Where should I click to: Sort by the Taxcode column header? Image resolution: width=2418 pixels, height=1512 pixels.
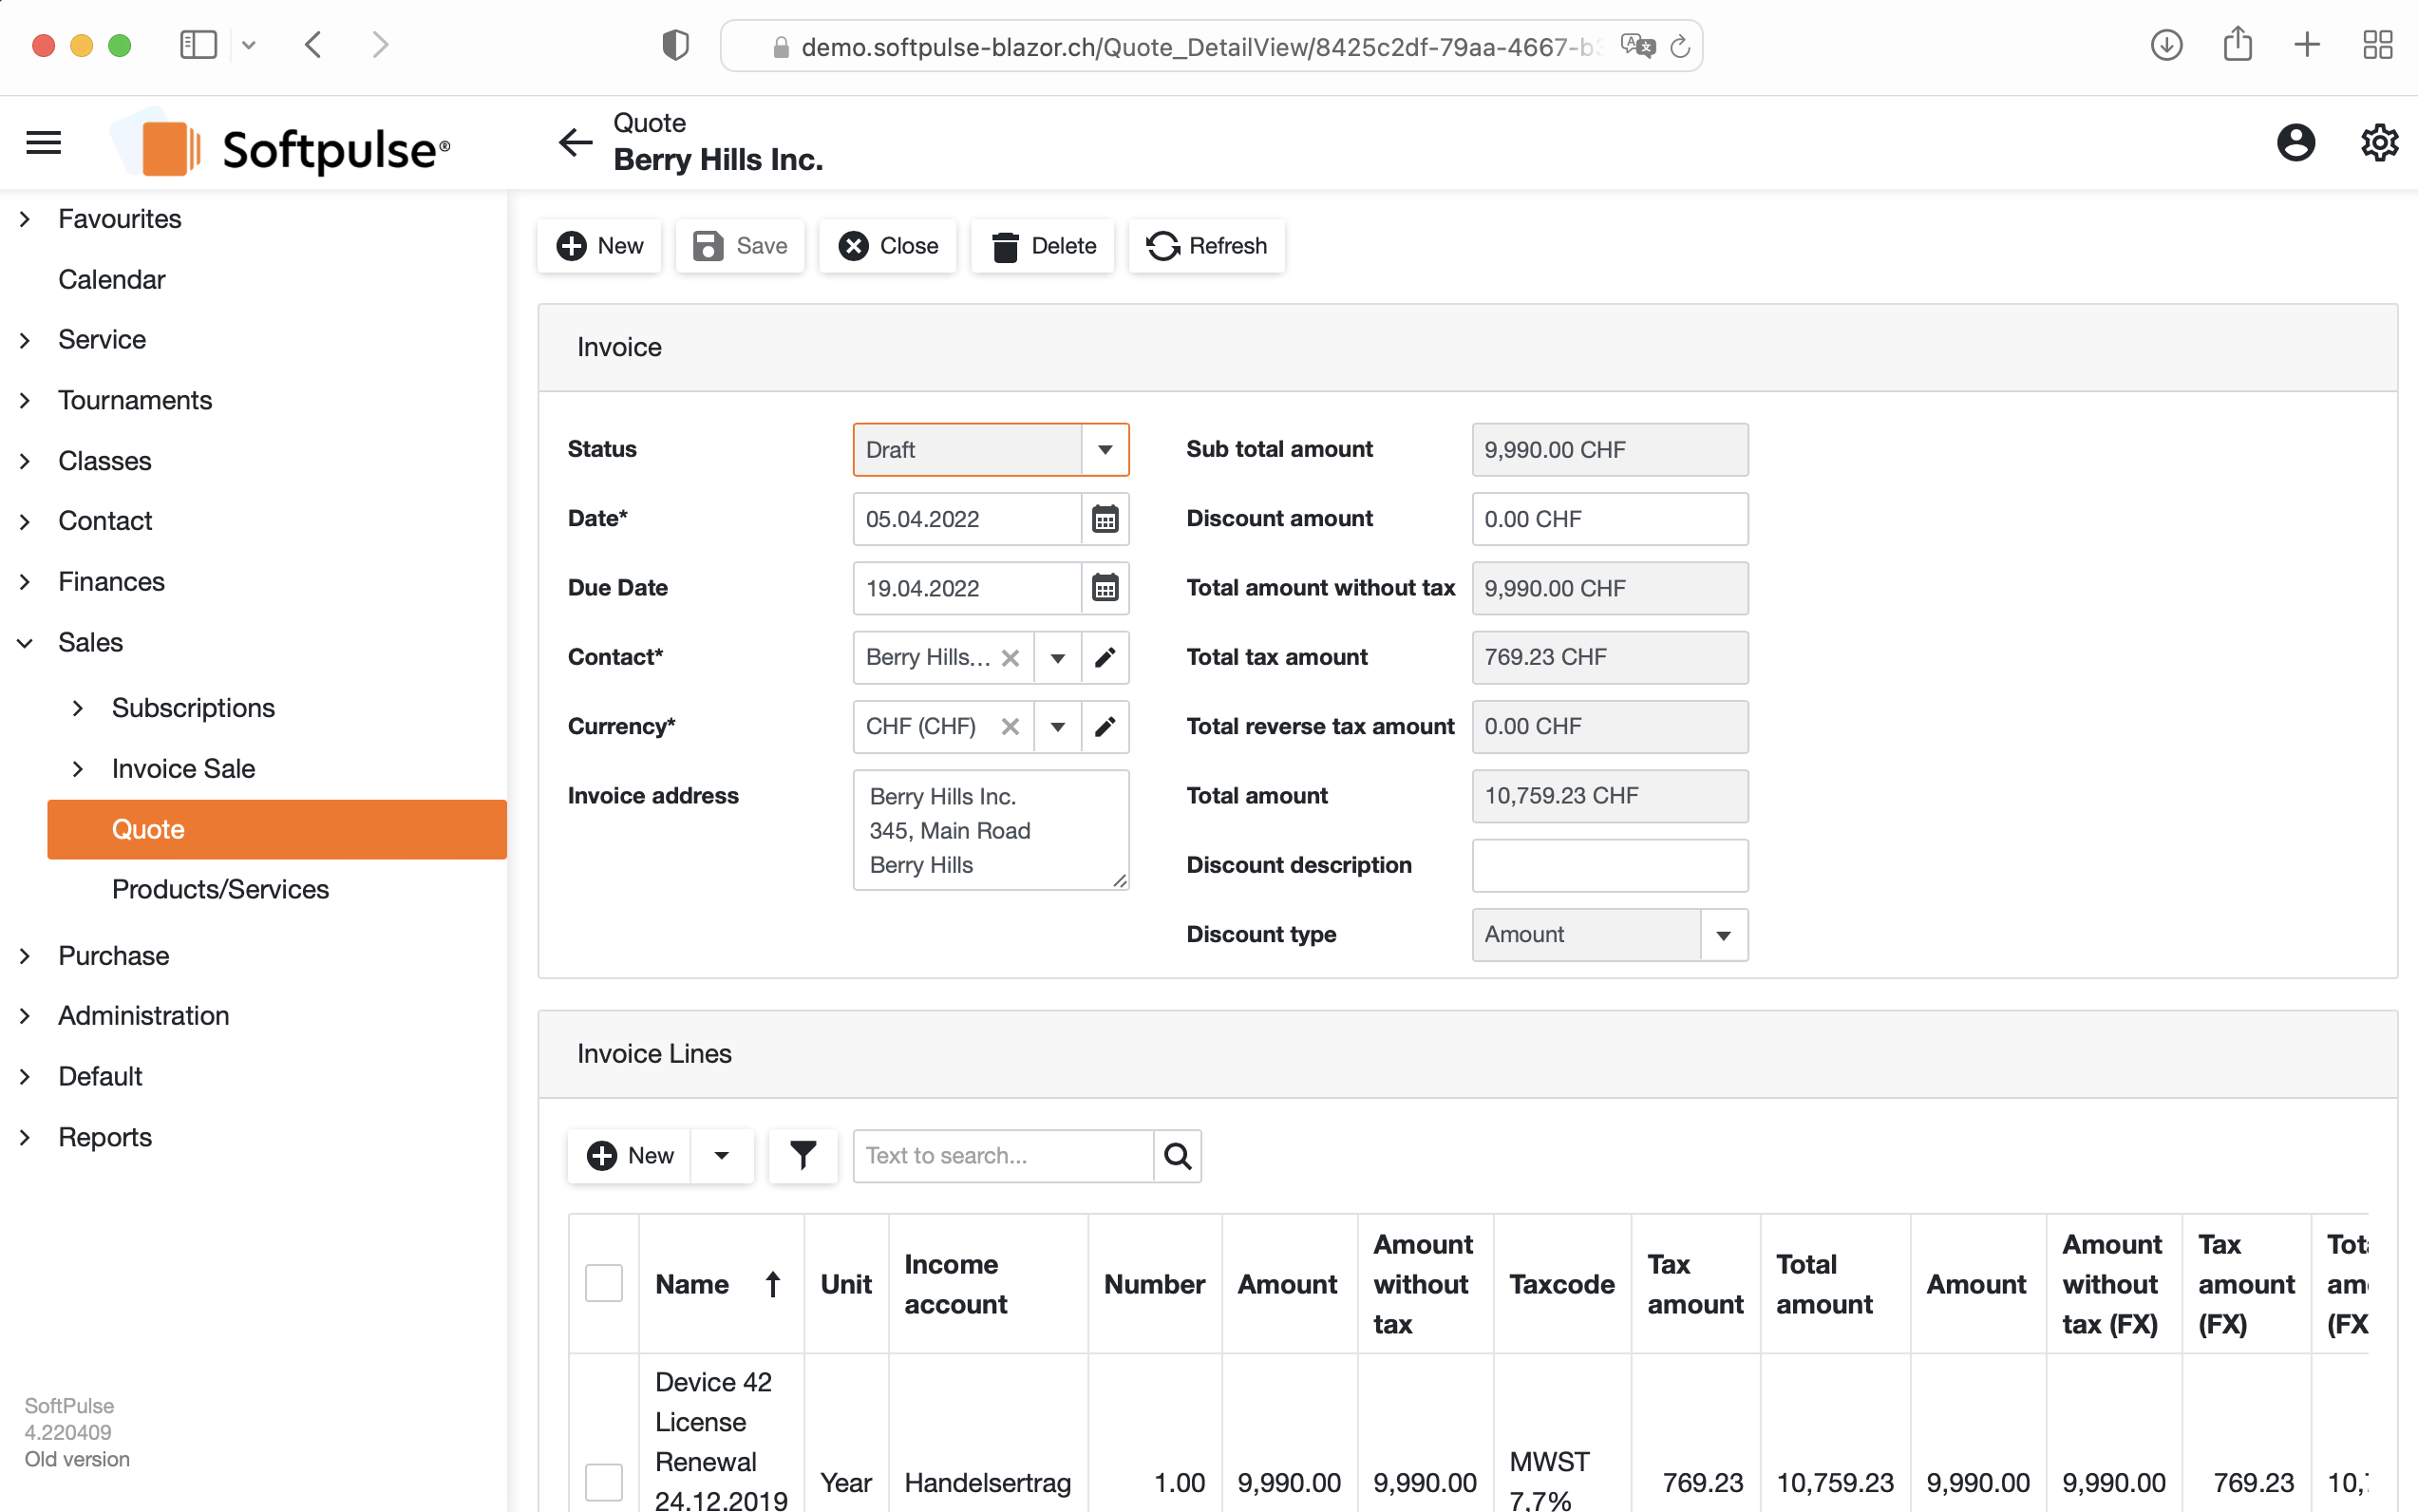click(1561, 1284)
